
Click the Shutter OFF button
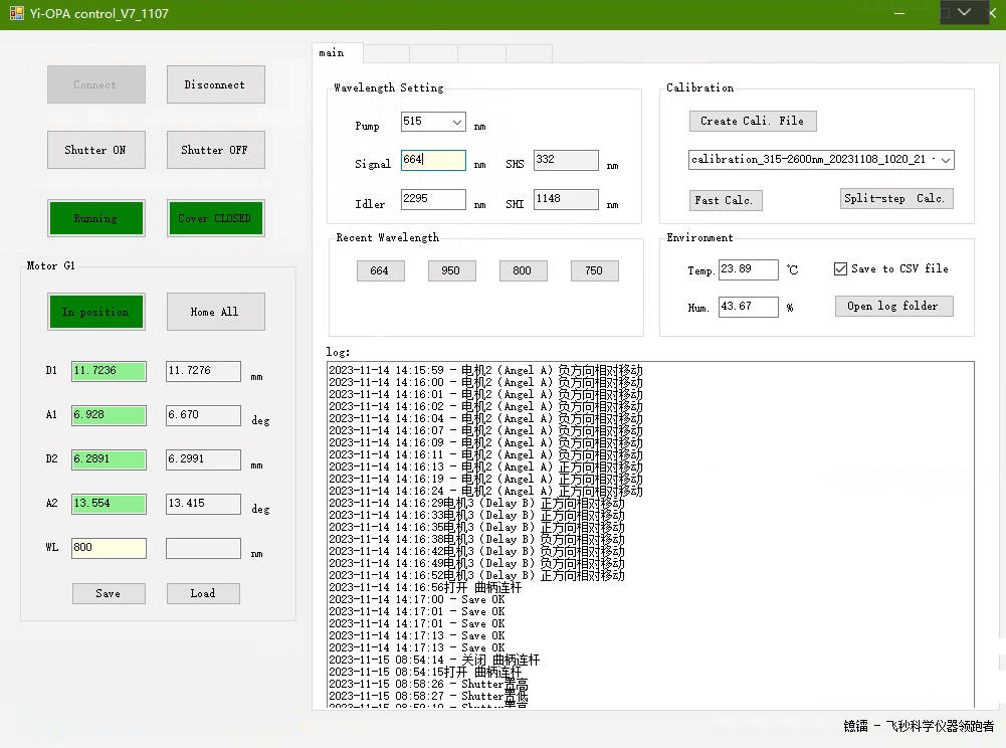pyautogui.click(x=215, y=150)
